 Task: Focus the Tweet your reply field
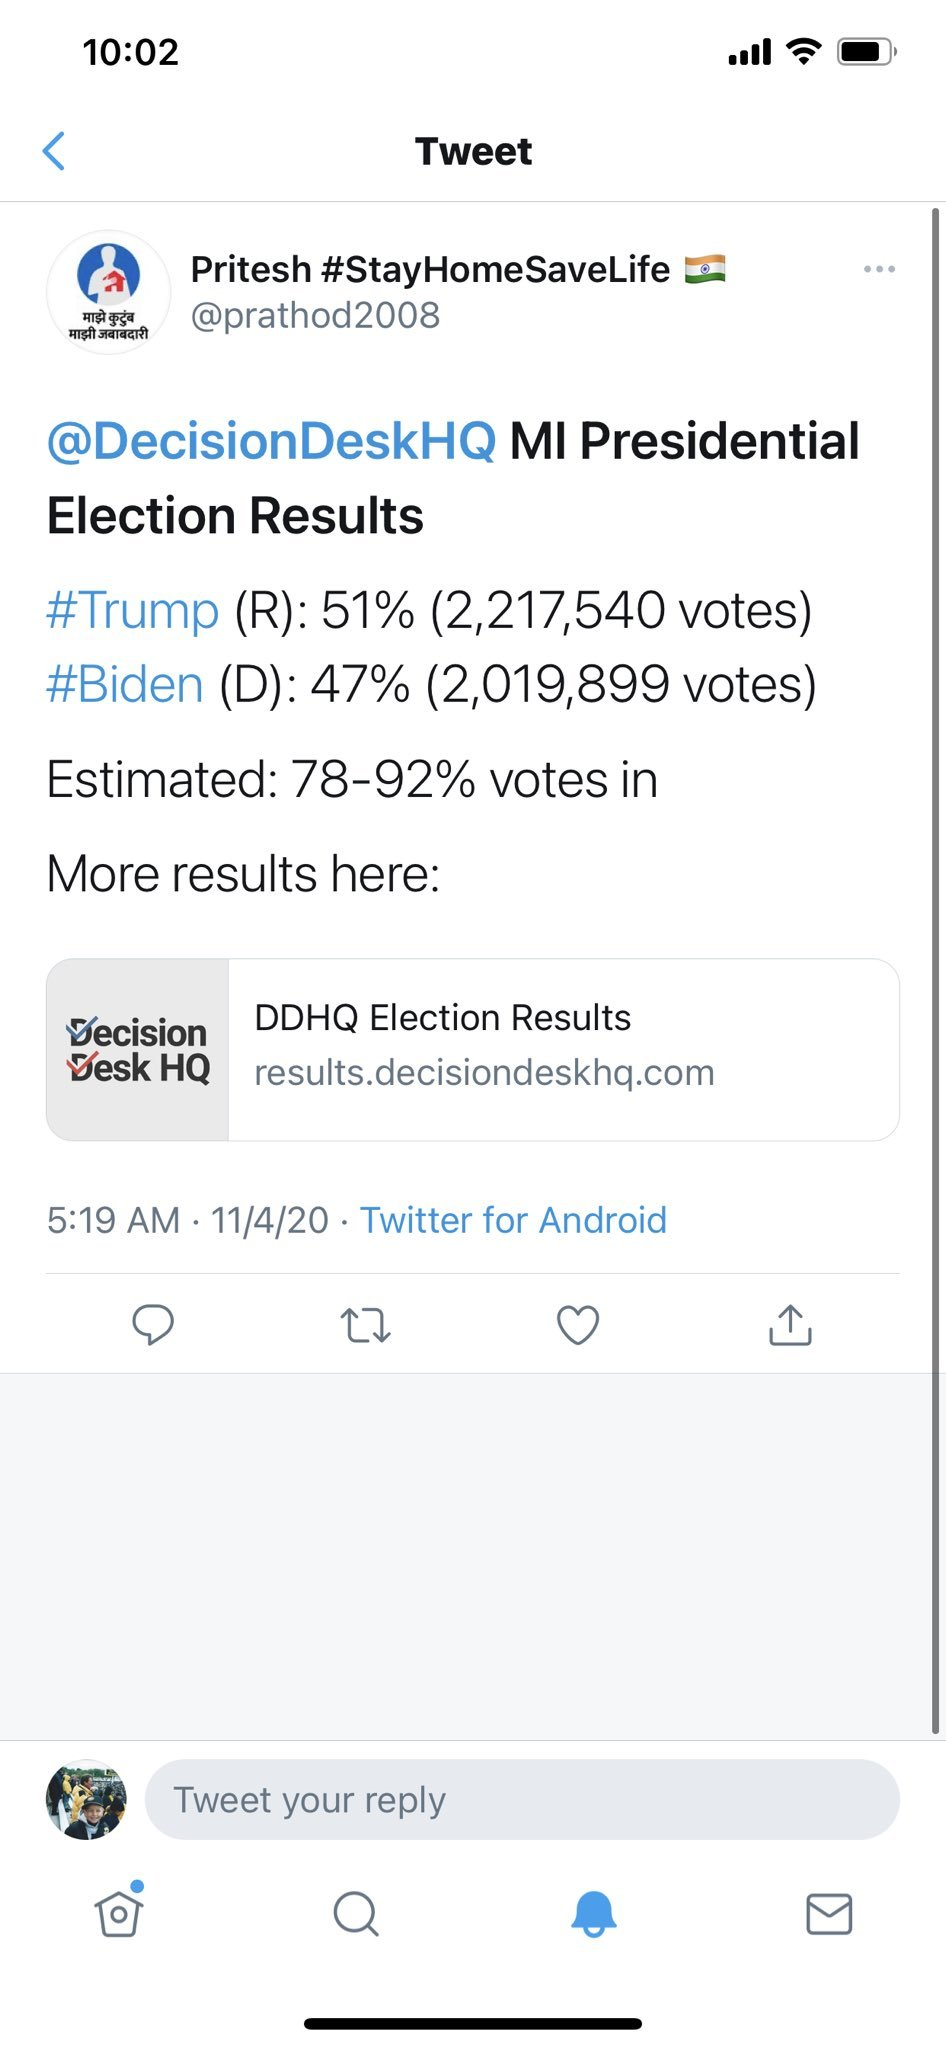click(522, 1799)
